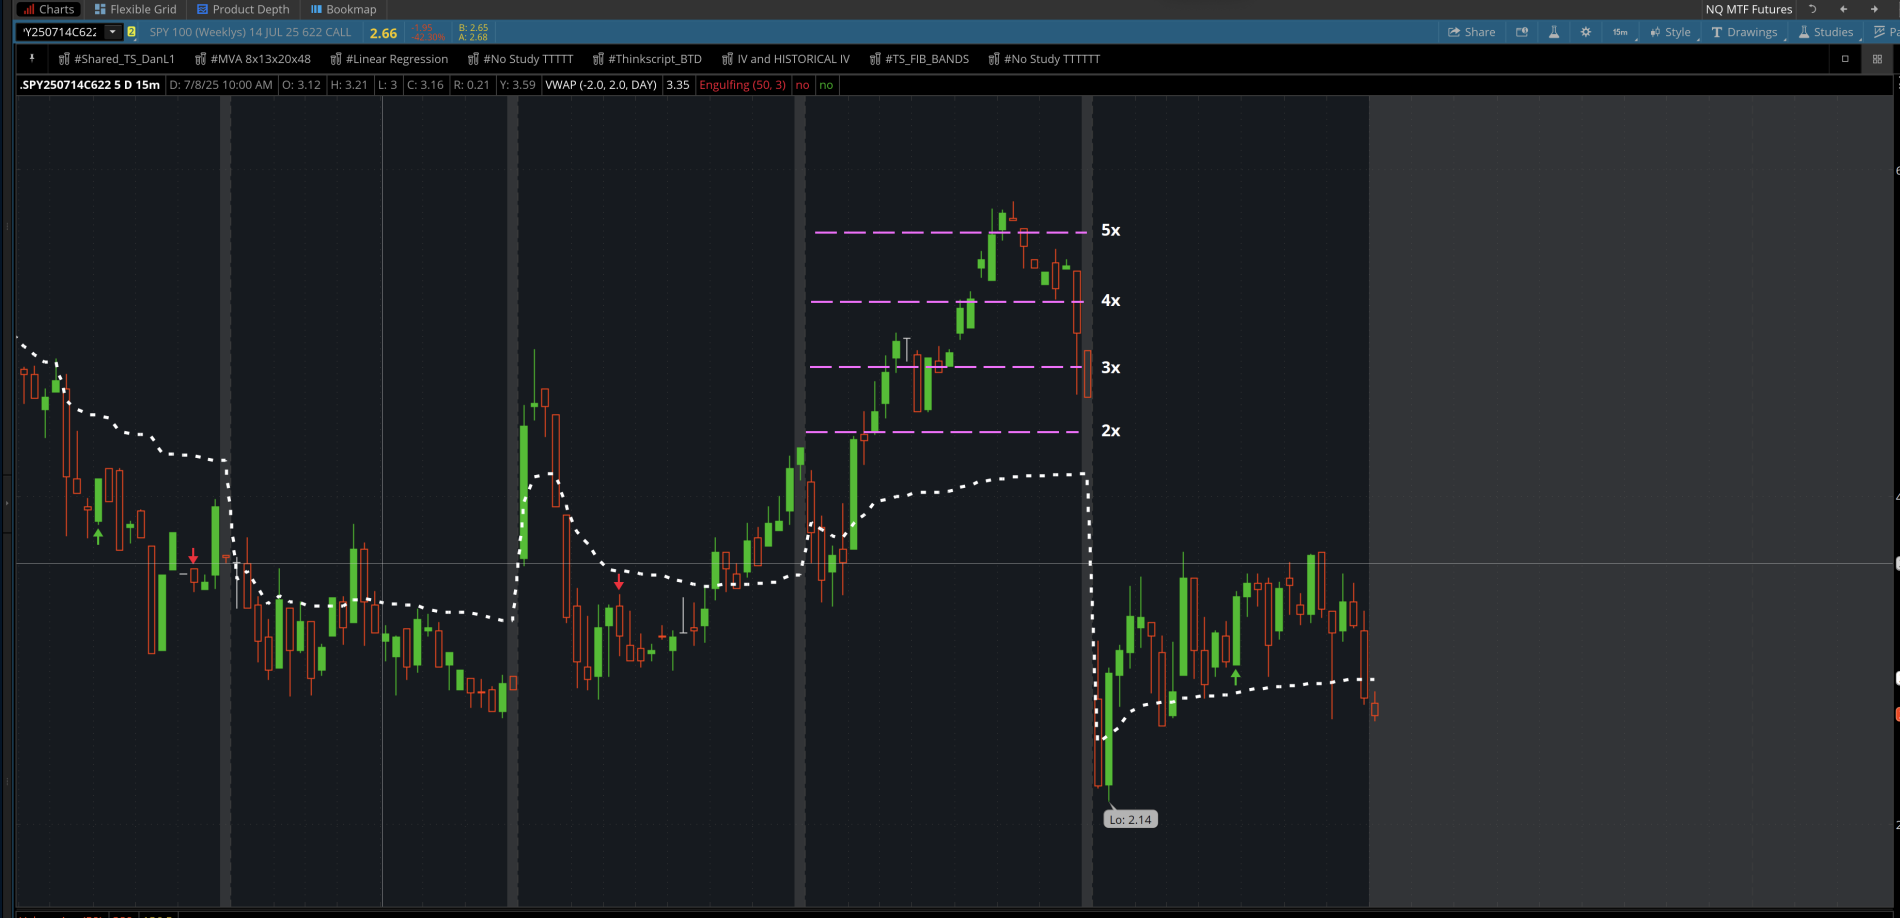The height and width of the screenshot is (918, 1900).
Task: Open the Style menu
Action: (x=1671, y=32)
